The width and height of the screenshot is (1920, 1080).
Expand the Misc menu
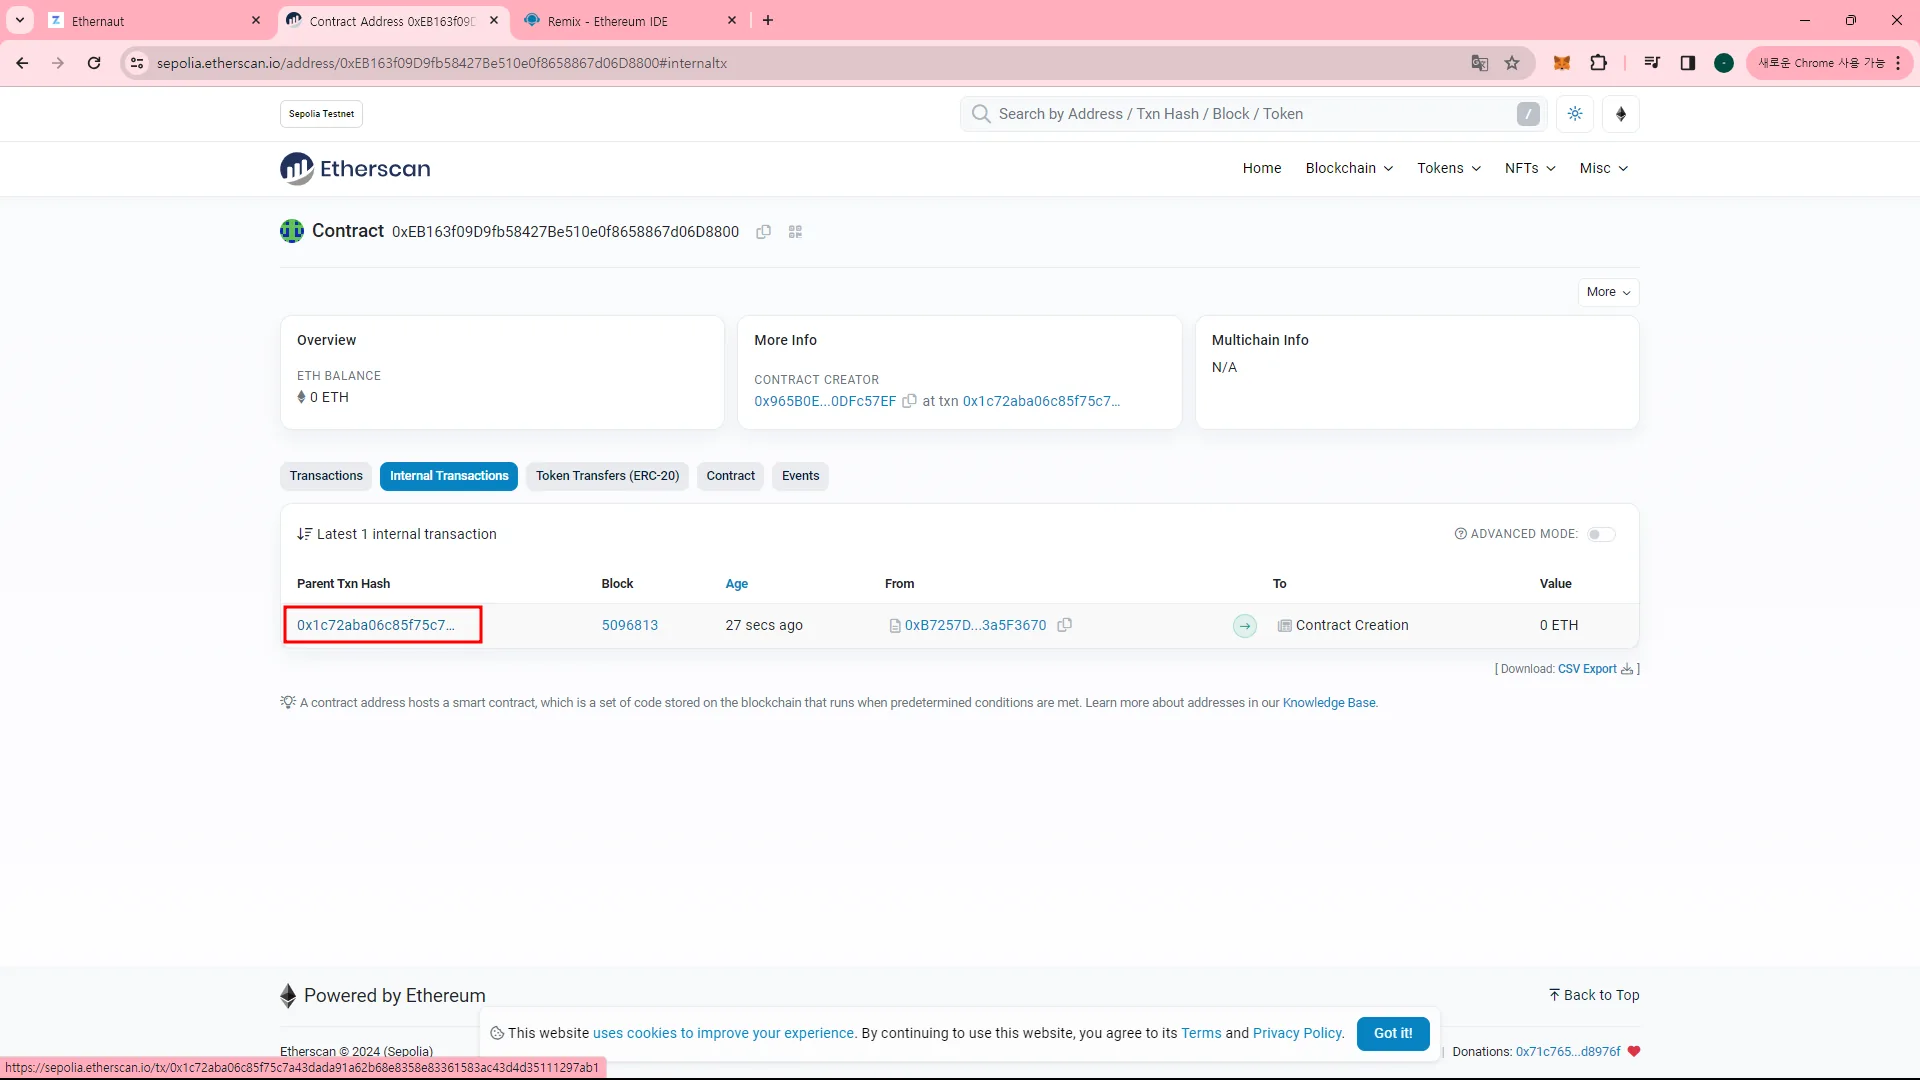1604,168
